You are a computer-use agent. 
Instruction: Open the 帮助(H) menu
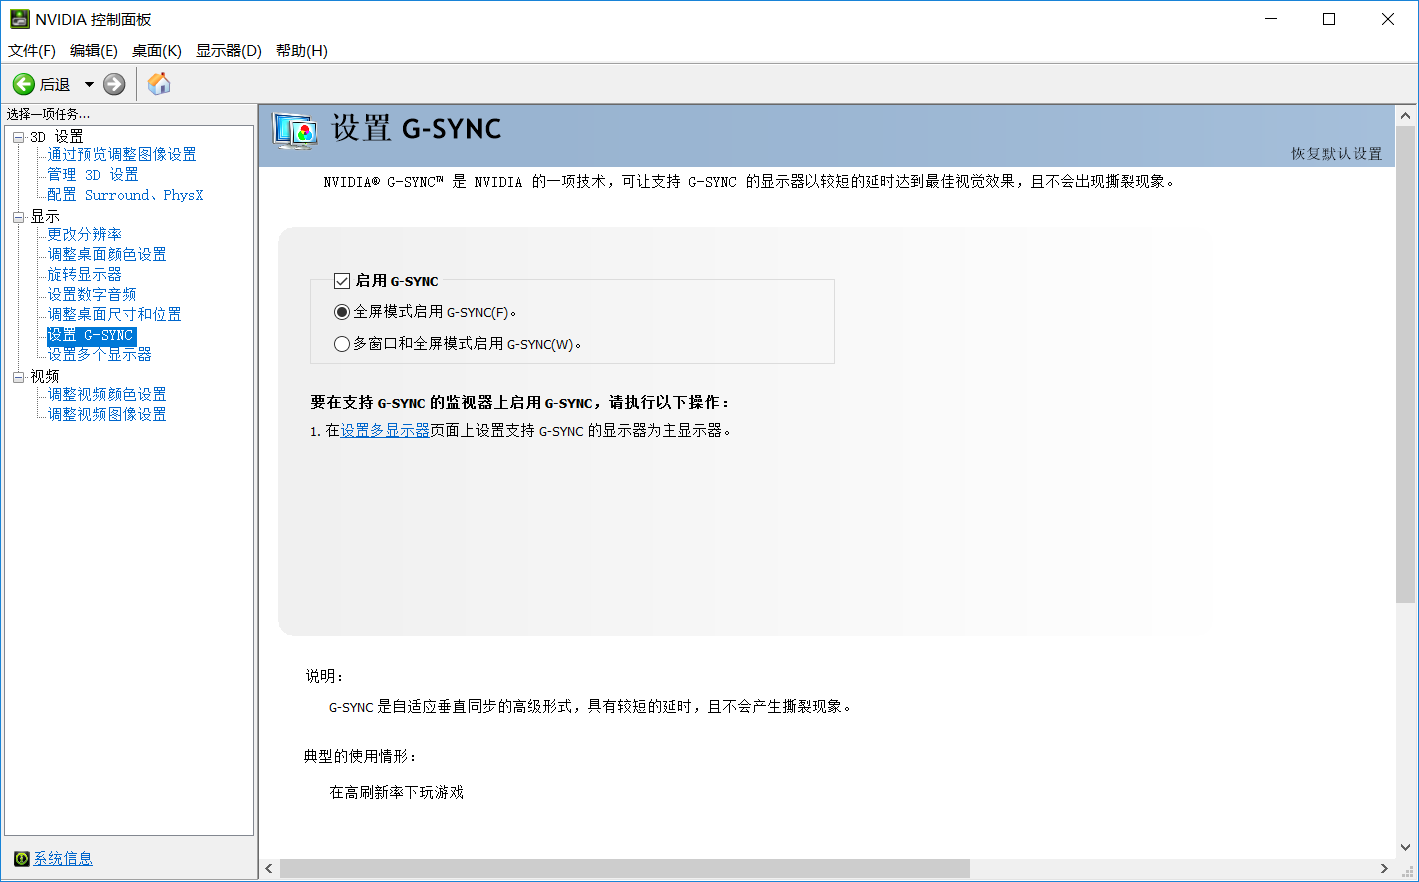pos(301,51)
